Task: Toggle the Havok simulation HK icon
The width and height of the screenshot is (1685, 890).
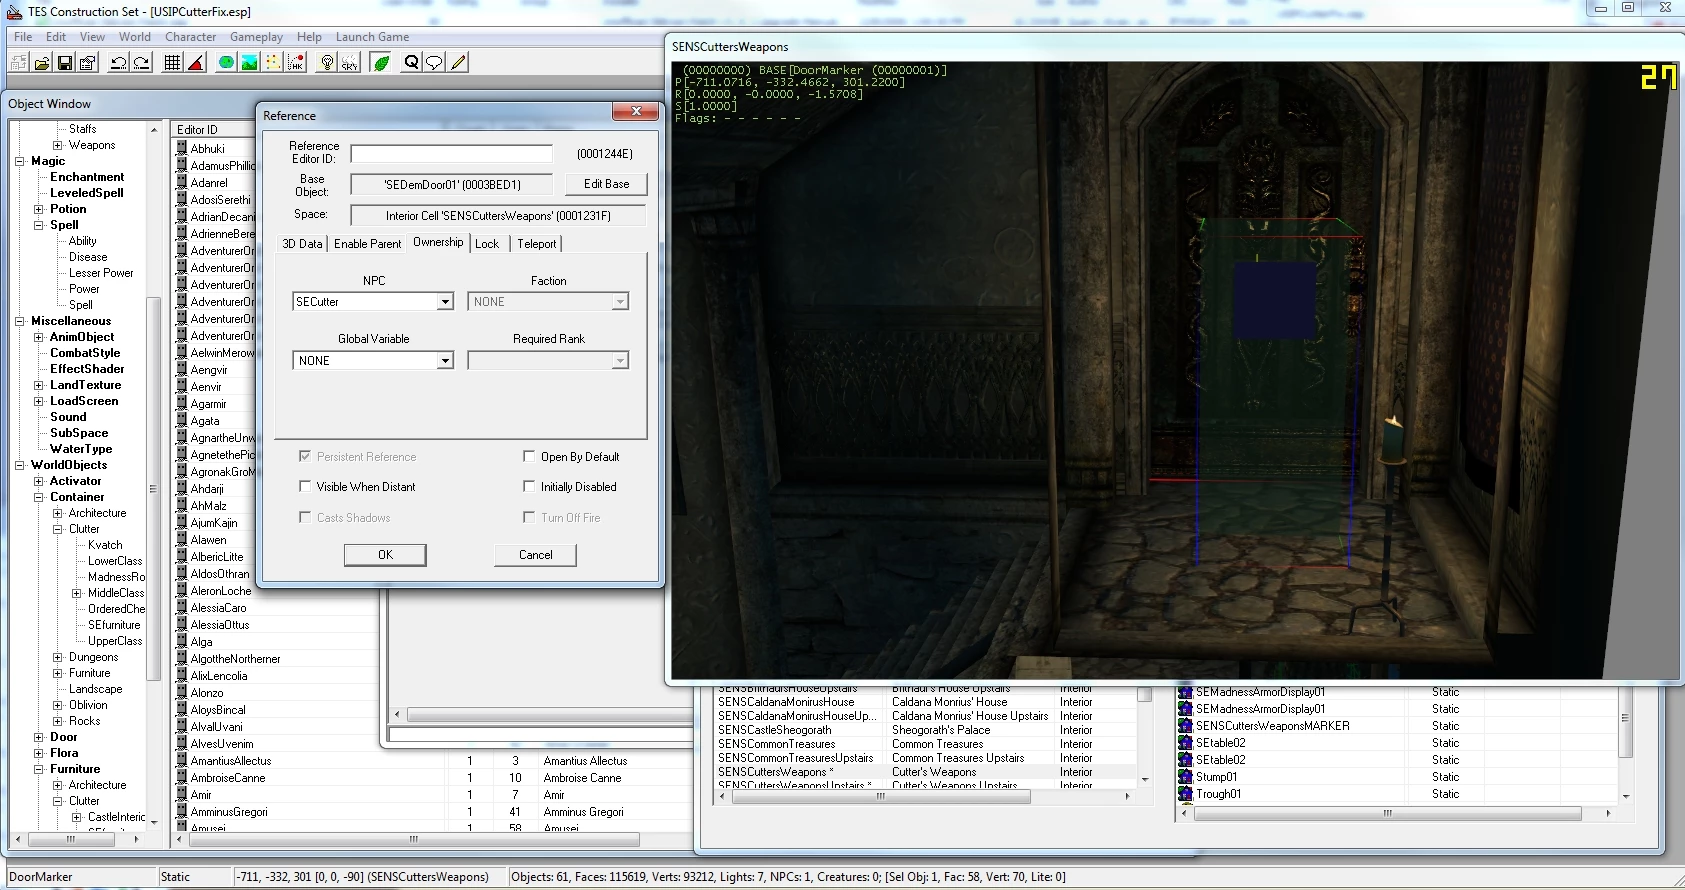Action: point(296,63)
